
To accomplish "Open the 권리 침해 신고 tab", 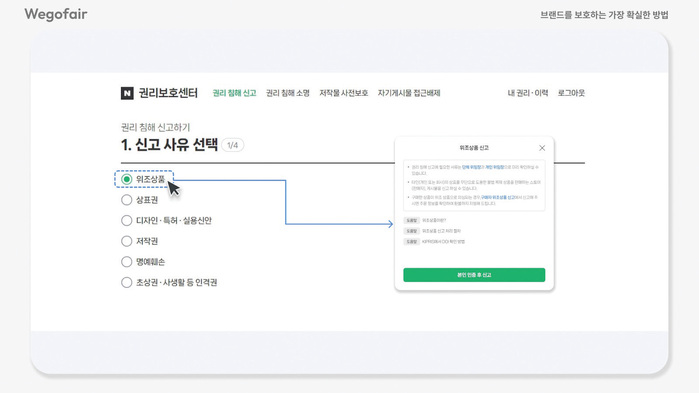I will 234,93.
